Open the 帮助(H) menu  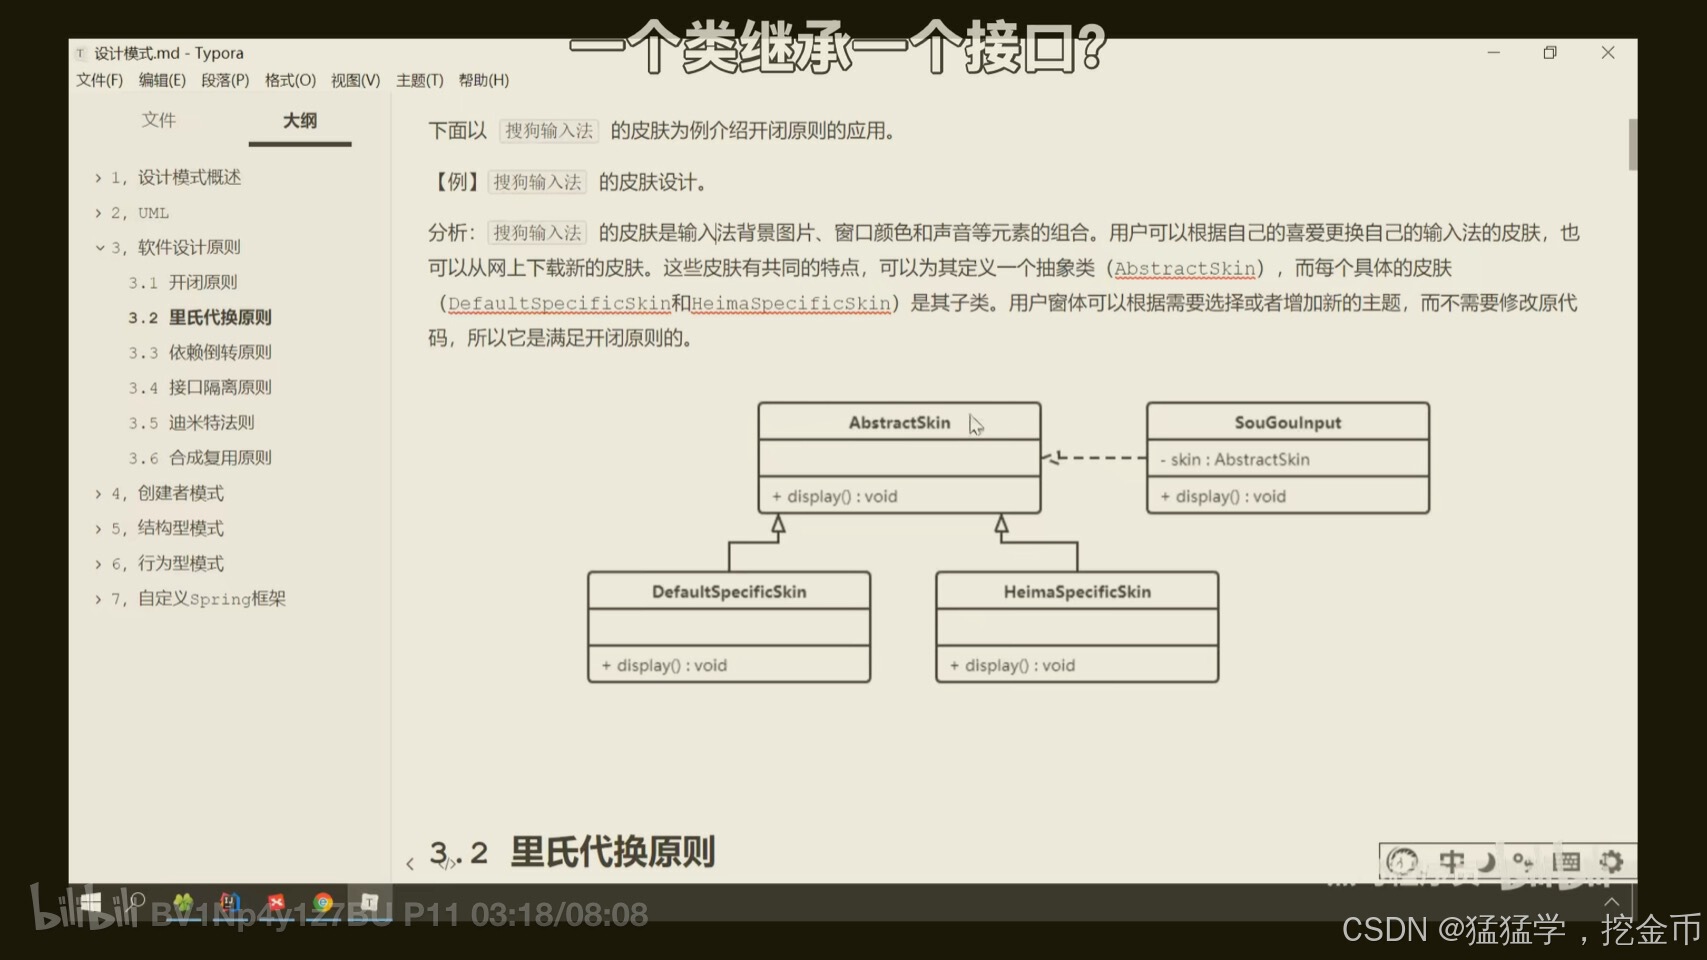(483, 80)
